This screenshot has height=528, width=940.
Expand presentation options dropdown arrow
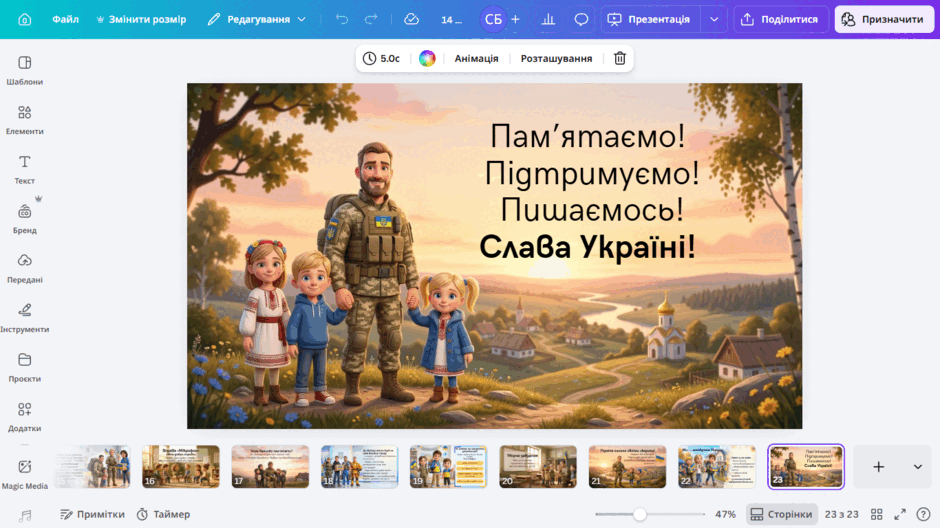[714, 19]
